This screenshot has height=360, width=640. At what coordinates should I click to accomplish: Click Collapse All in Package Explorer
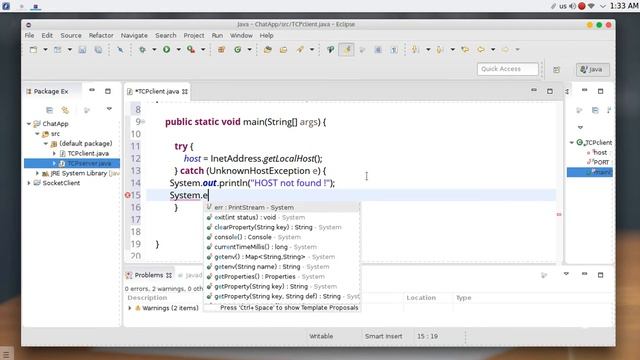point(49,110)
